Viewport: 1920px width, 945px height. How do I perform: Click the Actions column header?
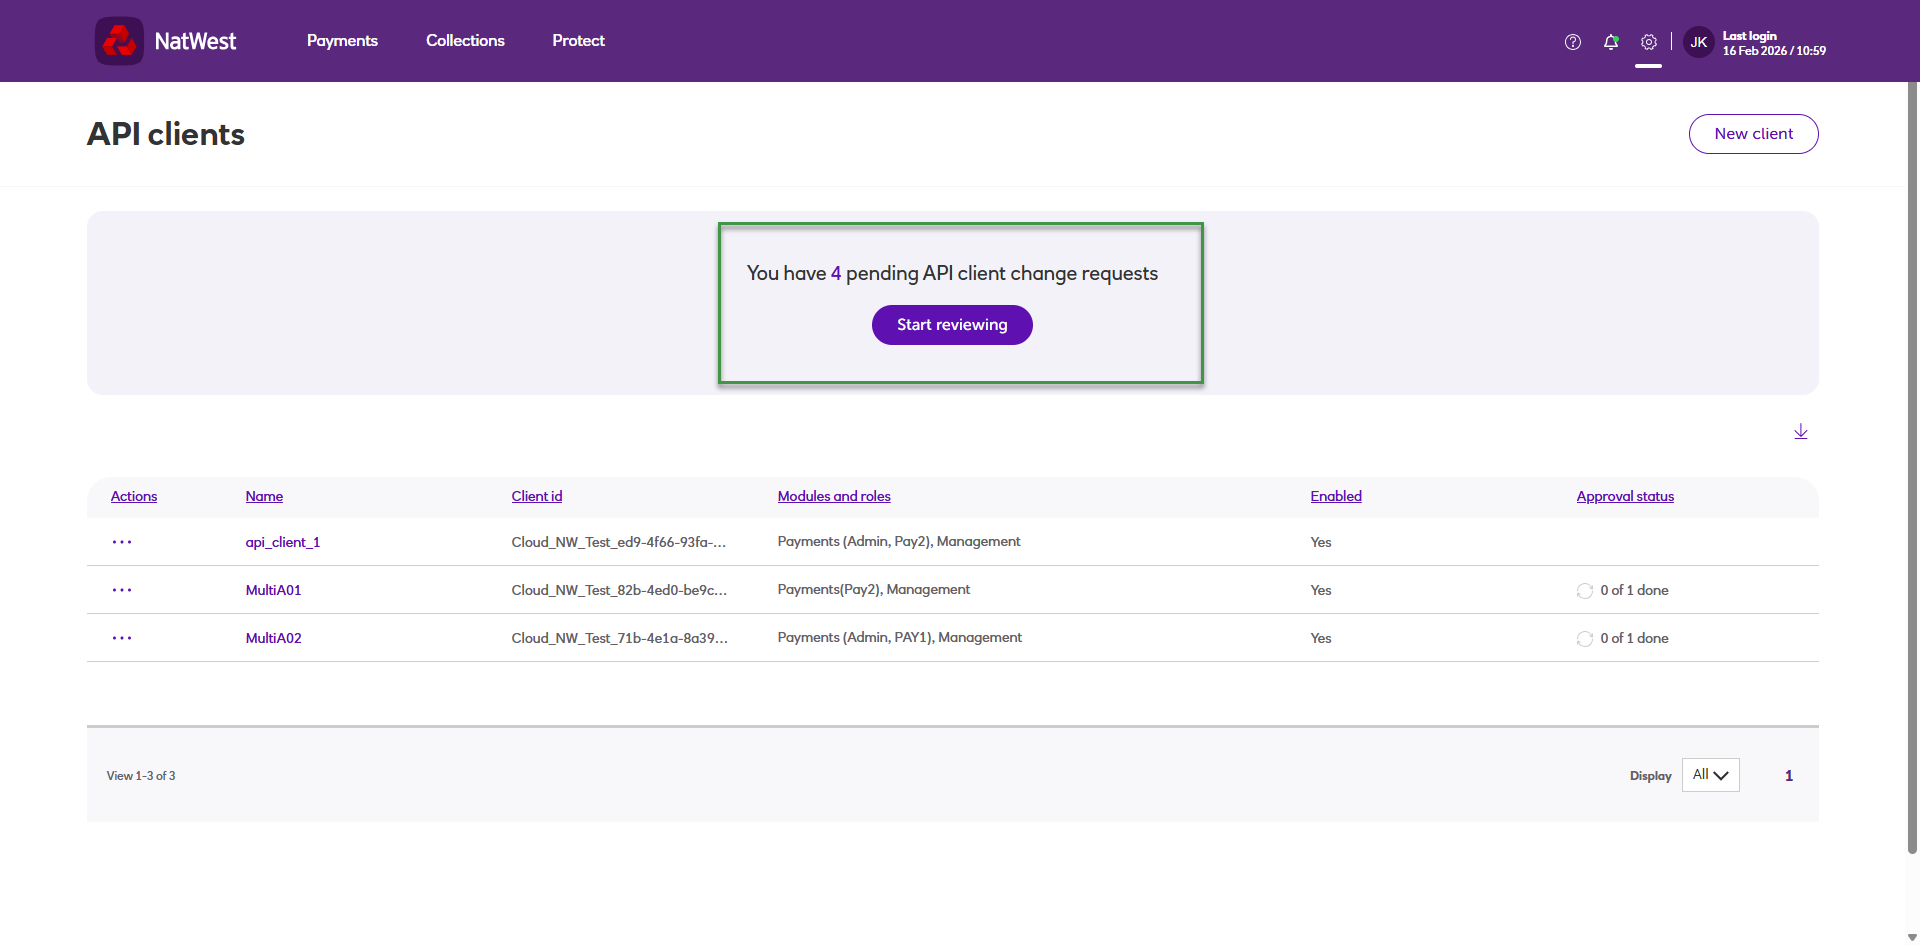click(134, 496)
